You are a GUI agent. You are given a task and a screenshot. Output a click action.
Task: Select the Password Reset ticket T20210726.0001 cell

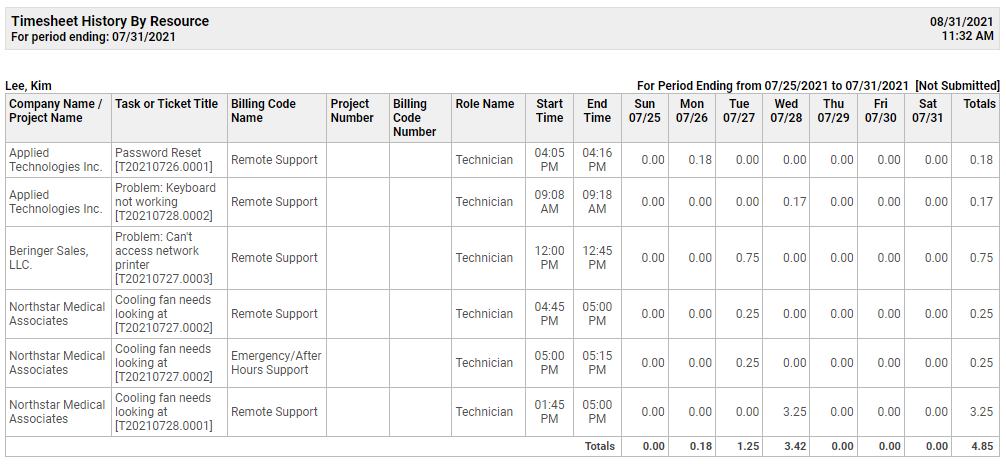click(169, 160)
